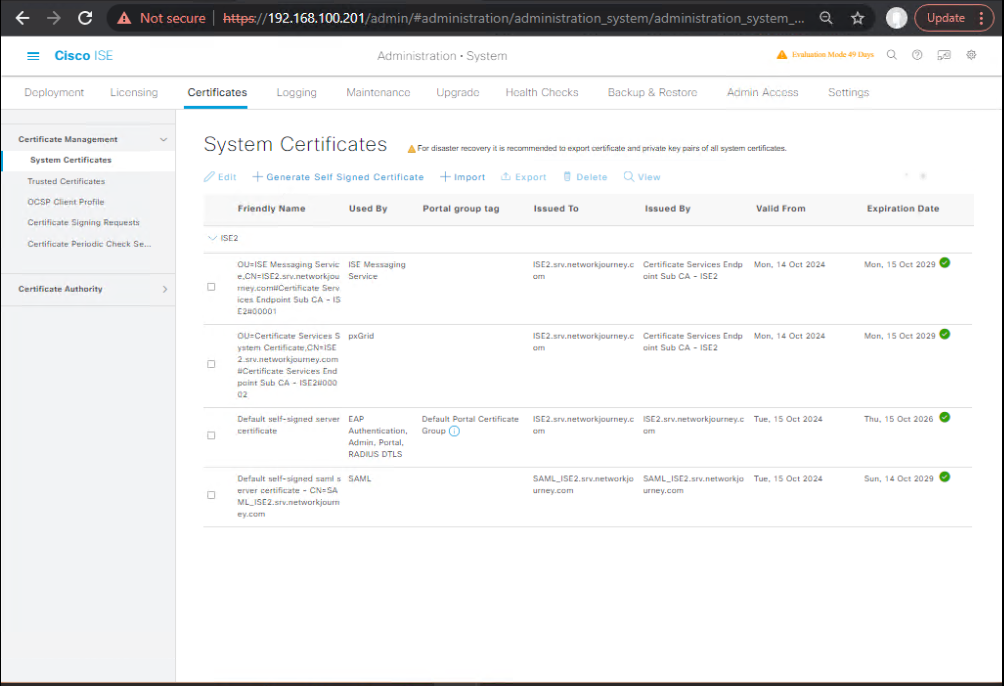Click the 'Thu, 15 Oct 2026' expiration date
The height and width of the screenshot is (686, 1004).
click(x=898, y=419)
